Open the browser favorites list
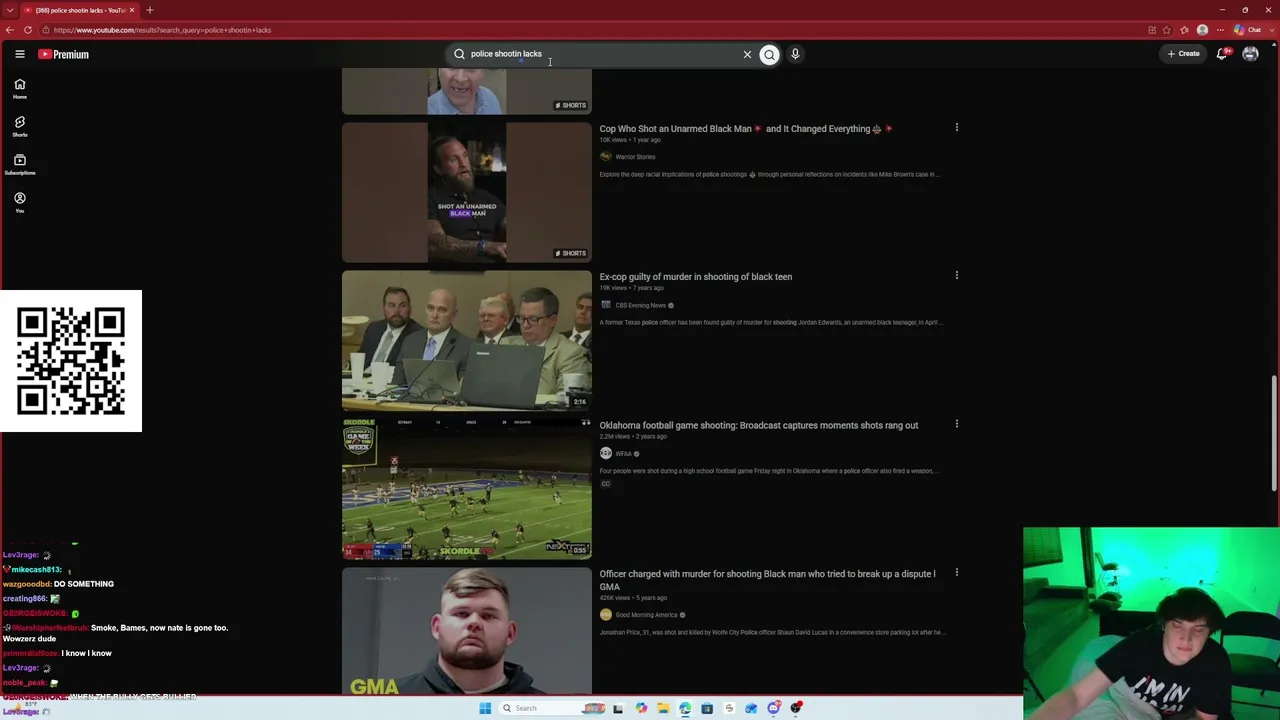The height and width of the screenshot is (720, 1280). click(1184, 30)
